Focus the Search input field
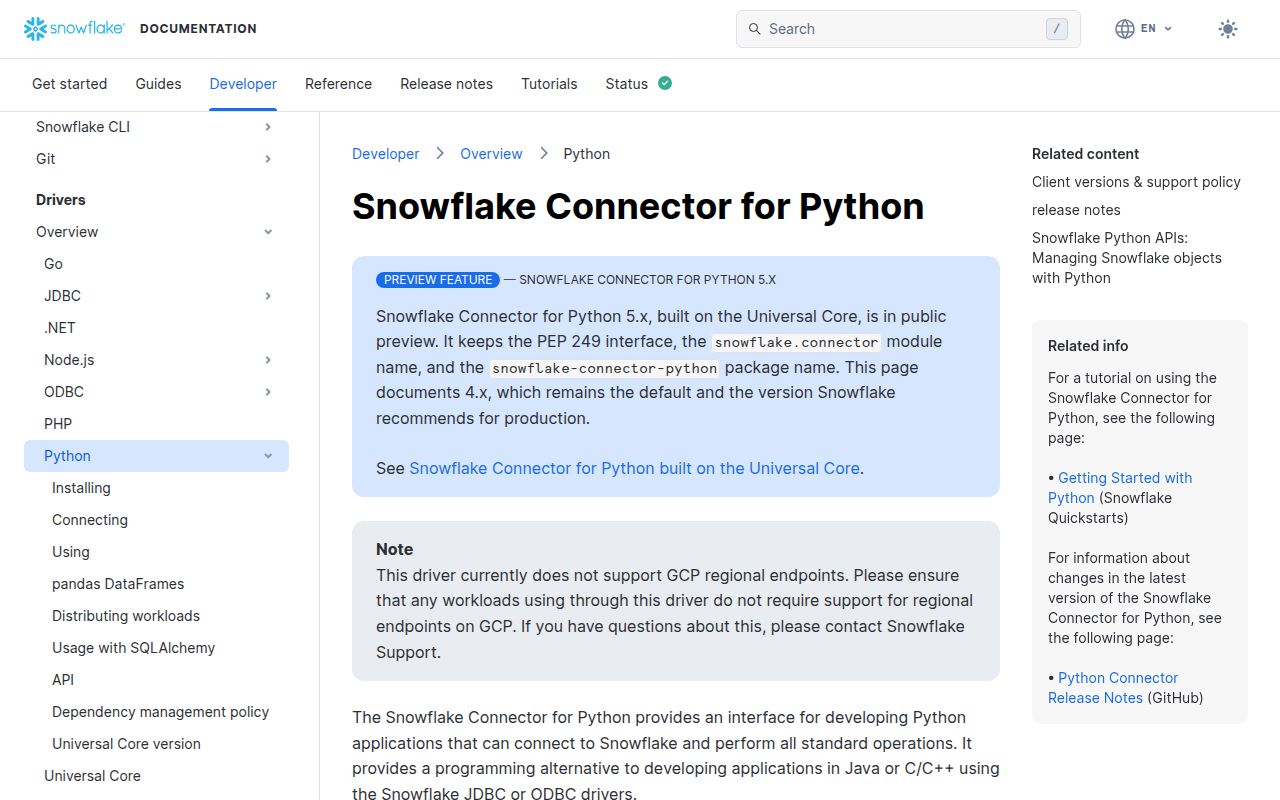Image resolution: width=1280 pixels, height=800 pixels. (908, 29)
